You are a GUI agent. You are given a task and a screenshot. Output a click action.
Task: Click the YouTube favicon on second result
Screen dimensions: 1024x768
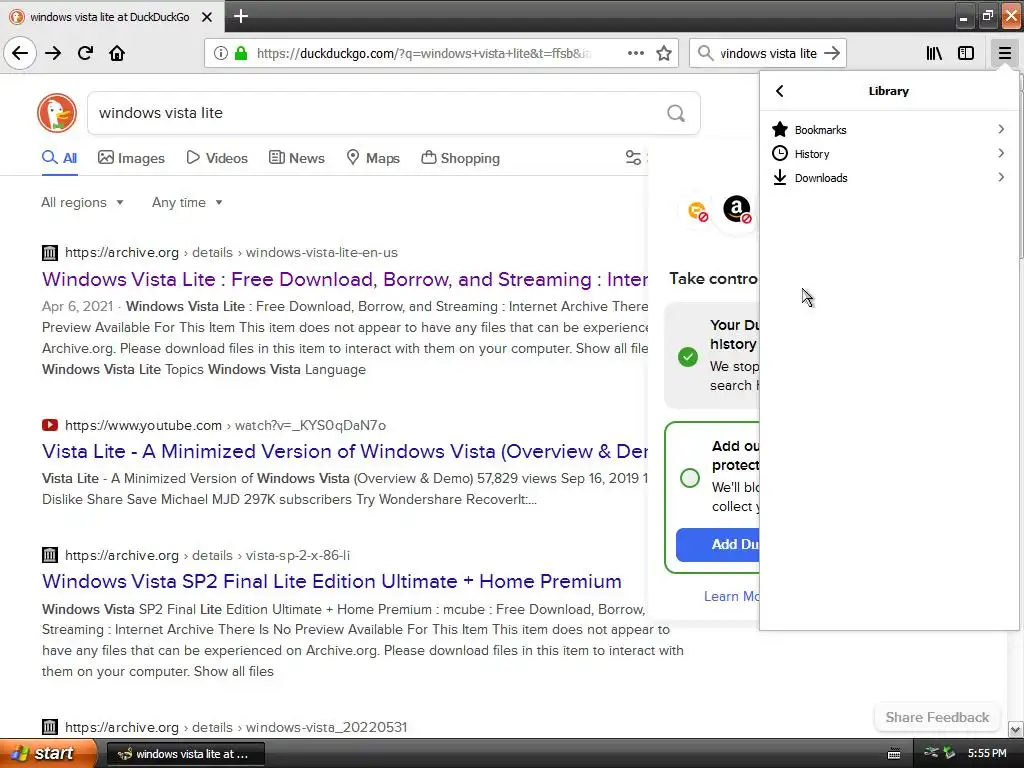[50, 425]
